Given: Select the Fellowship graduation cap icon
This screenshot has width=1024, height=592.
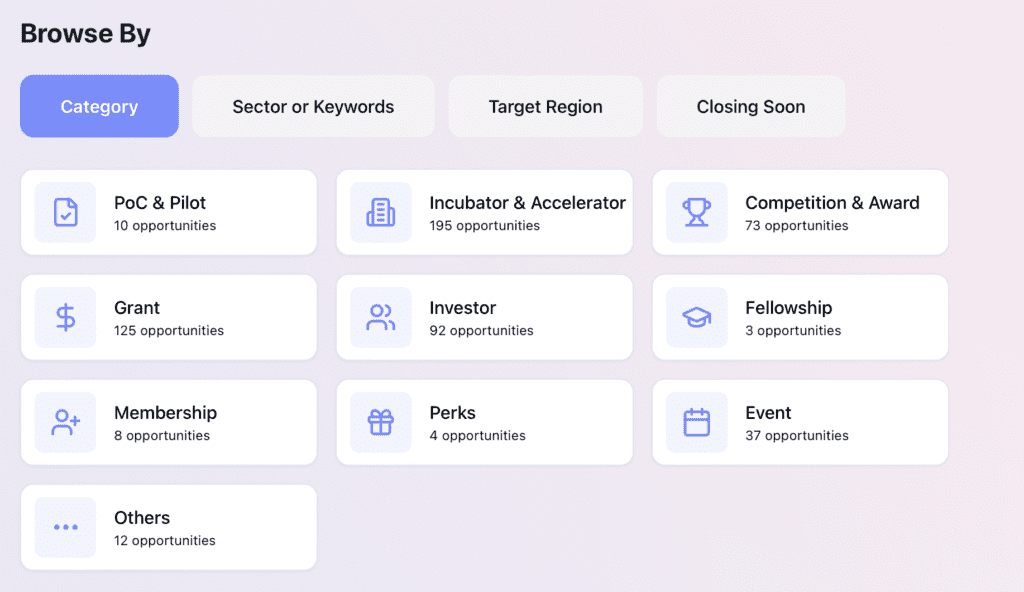Looking at the screenshot, I should click(696, 317).
